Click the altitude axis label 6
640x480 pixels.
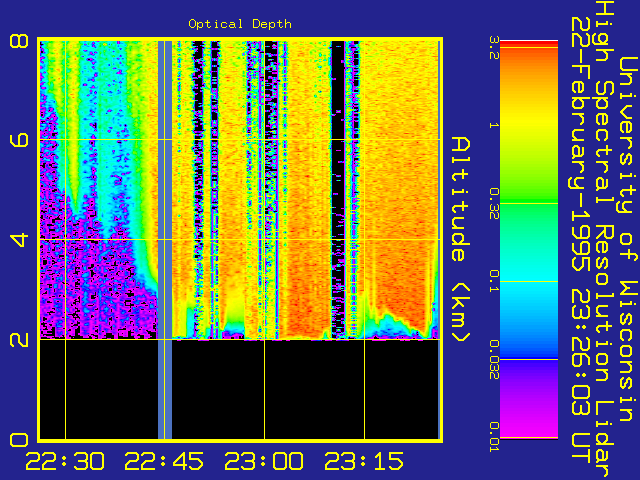coord(19,140)
